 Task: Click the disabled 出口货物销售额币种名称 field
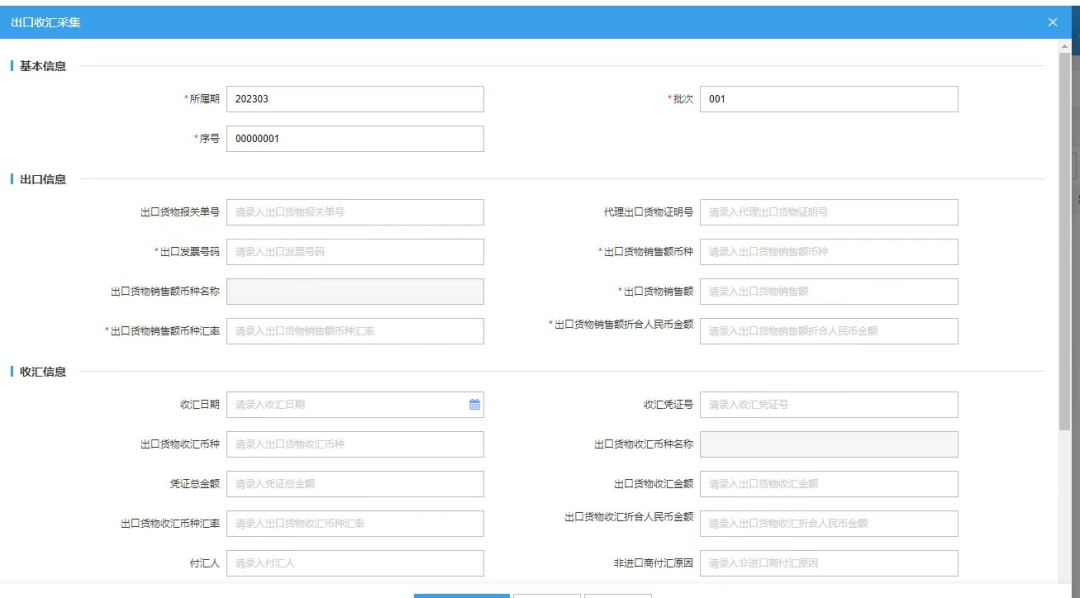click(355, 291)
